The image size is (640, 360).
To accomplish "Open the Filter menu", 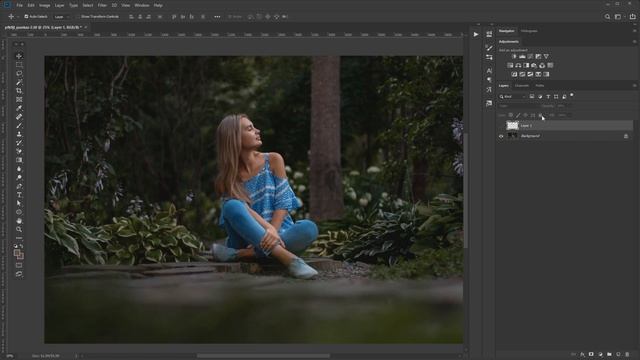I will pyautogui.click(x=102, y=5).
